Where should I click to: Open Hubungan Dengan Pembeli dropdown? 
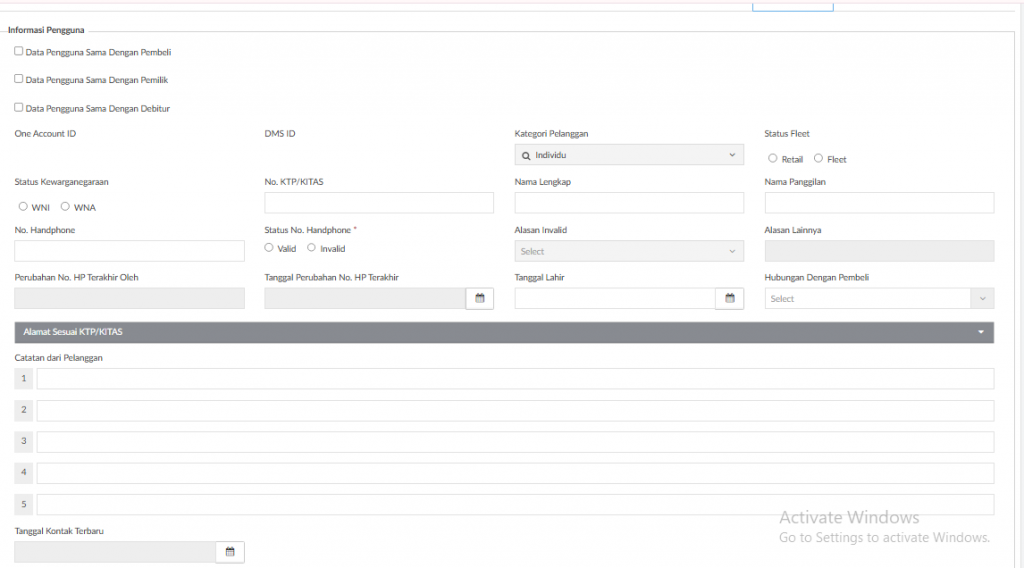[x=879, y=299]
